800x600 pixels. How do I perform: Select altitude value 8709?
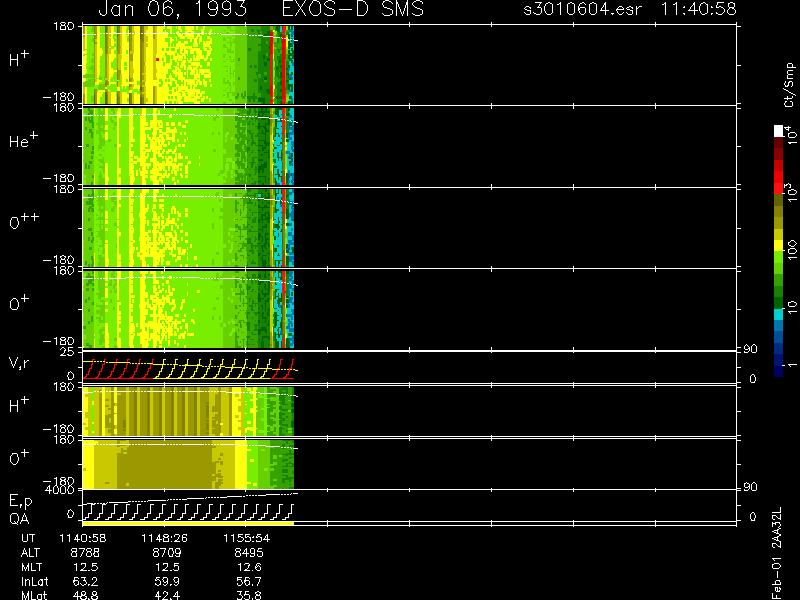click(167, 553)
